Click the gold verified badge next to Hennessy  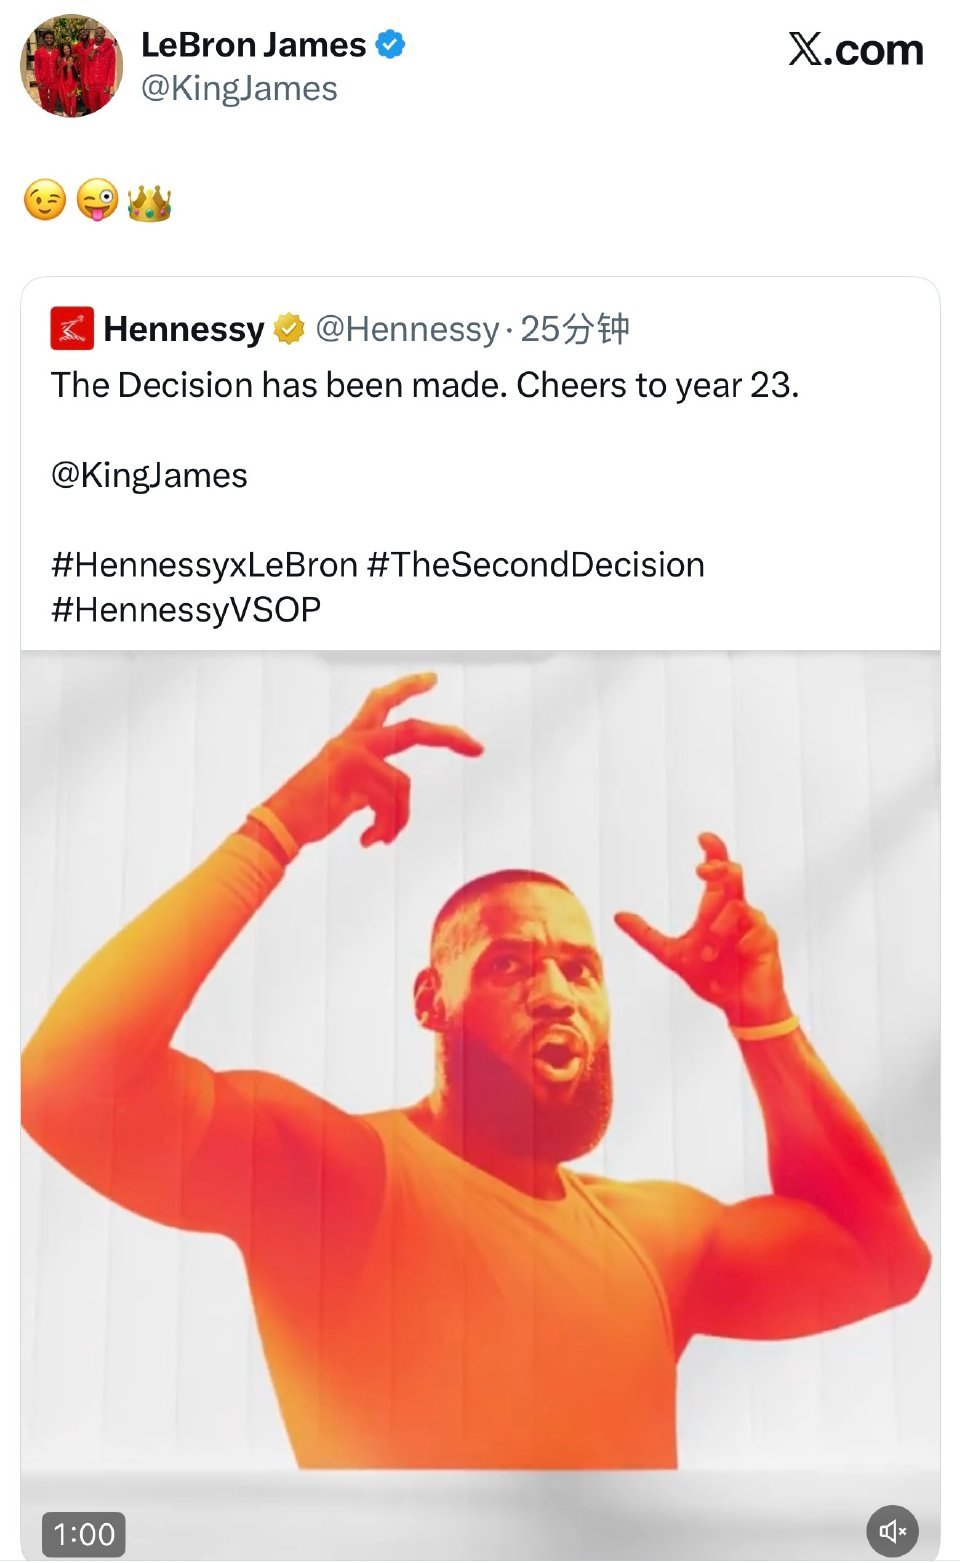click(x=289, y=328)
